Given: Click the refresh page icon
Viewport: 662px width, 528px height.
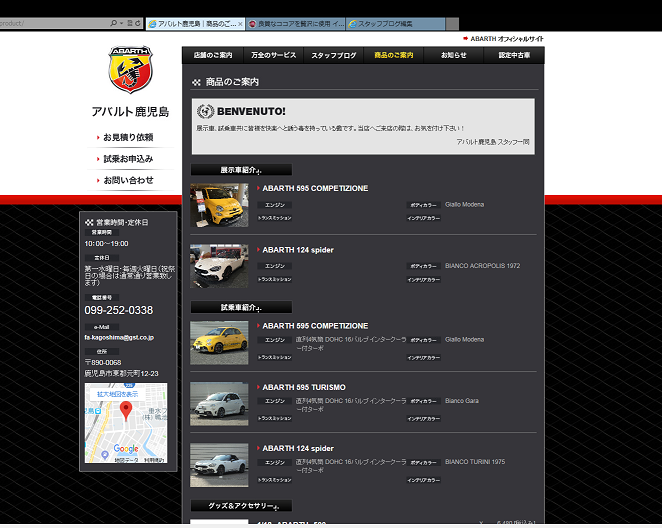Looking at the screenshot, I should pos(138,23).
